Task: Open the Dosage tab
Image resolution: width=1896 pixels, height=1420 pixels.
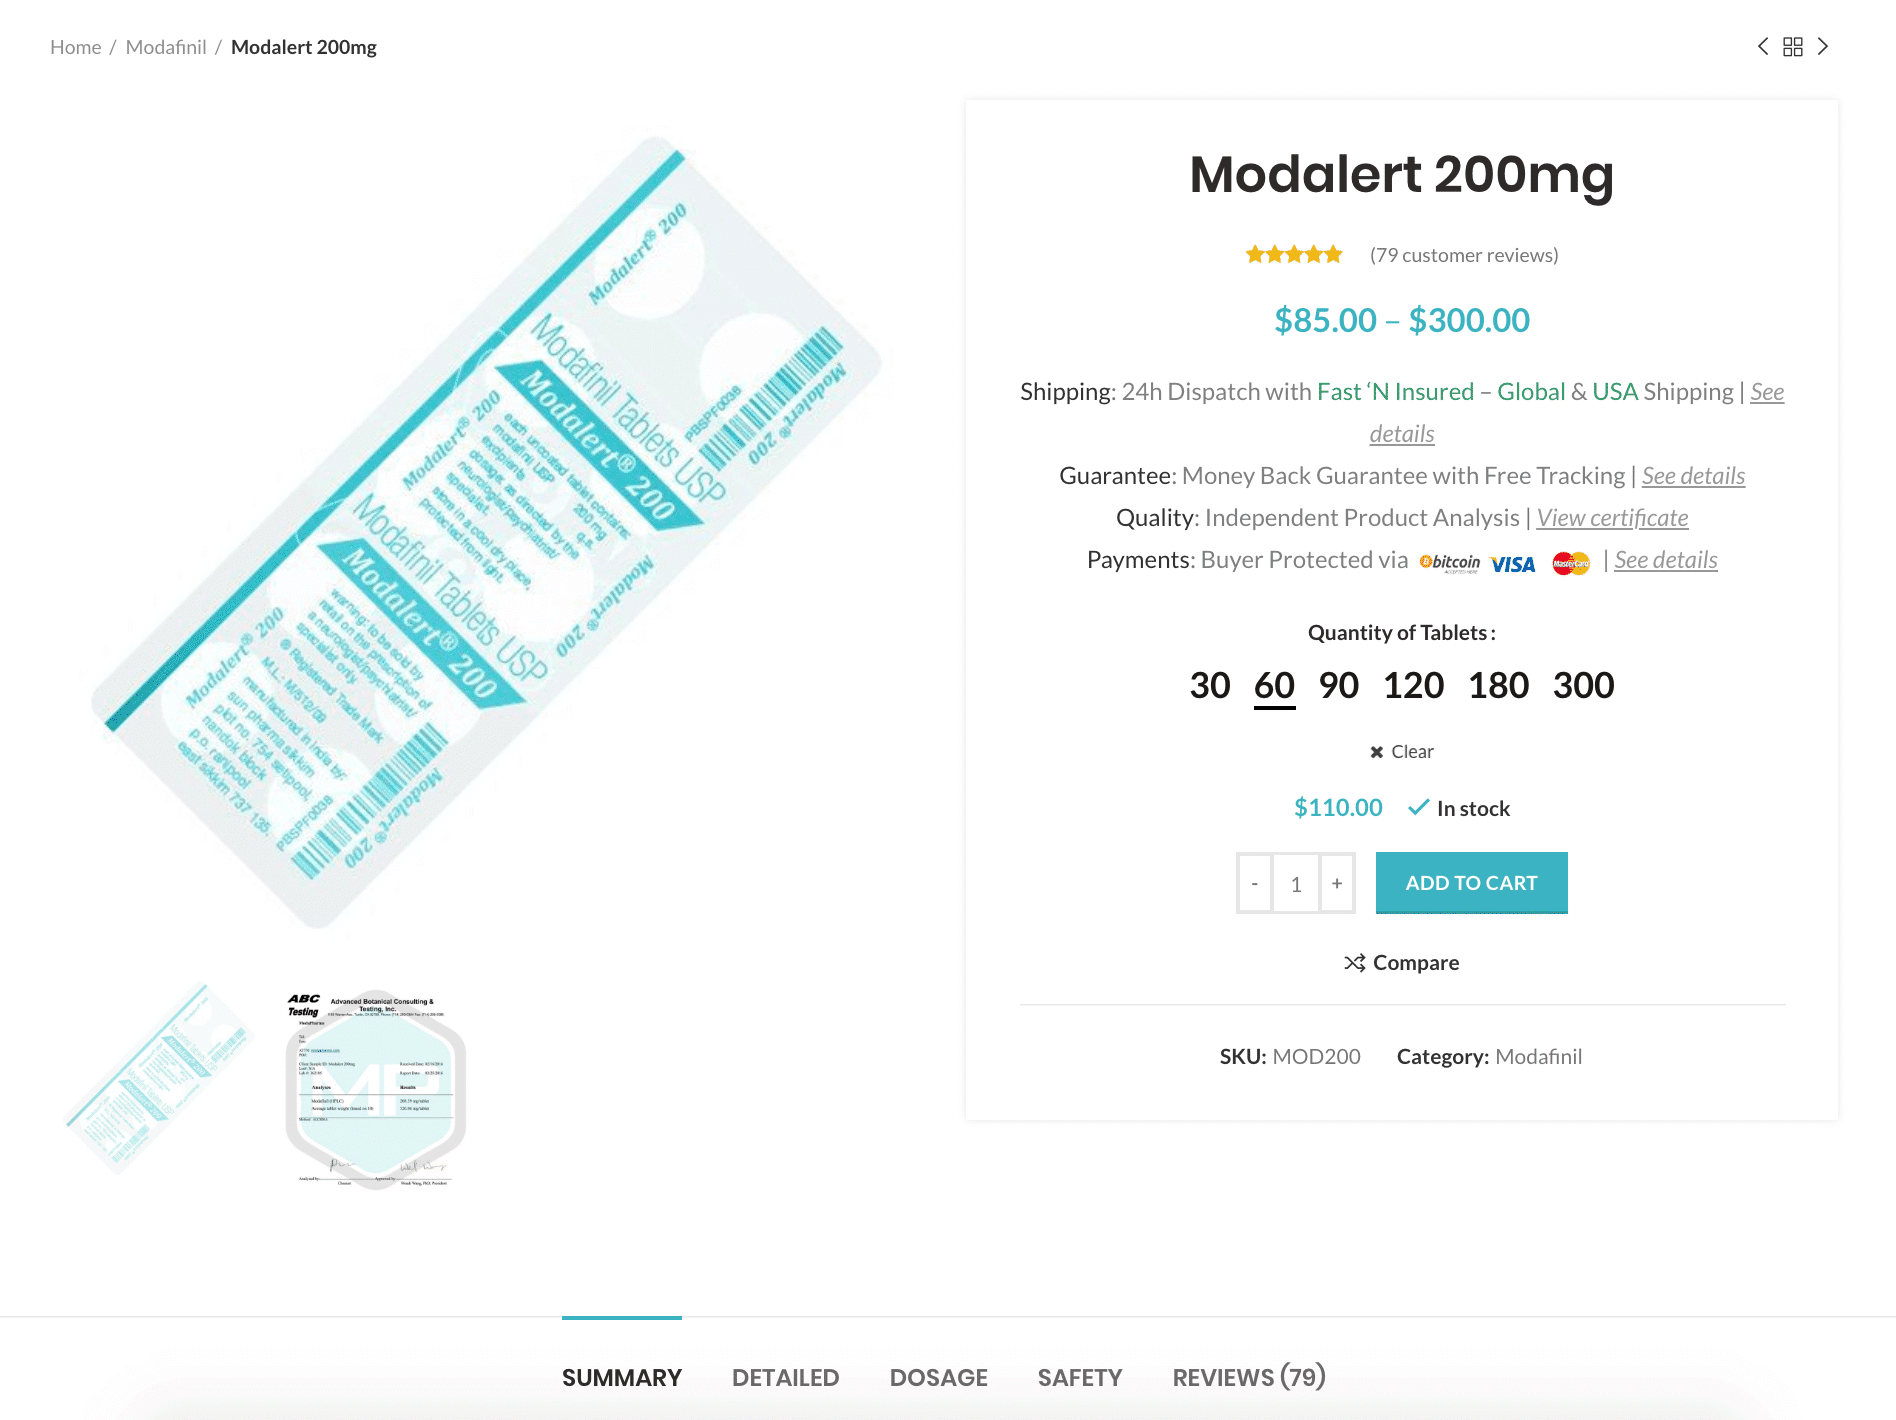Action: (939, 1378)
